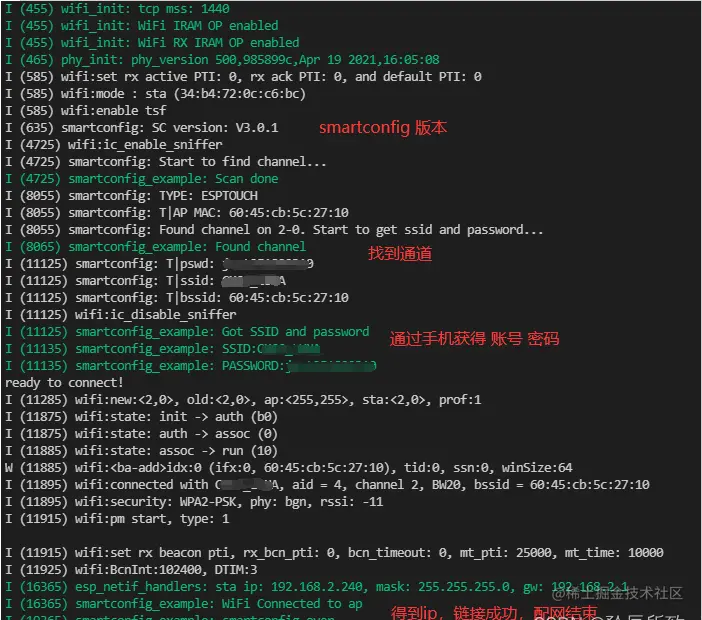
Task: Click the 'WiFi RX IRAM OP enabled' line
Action: (152, 43)
